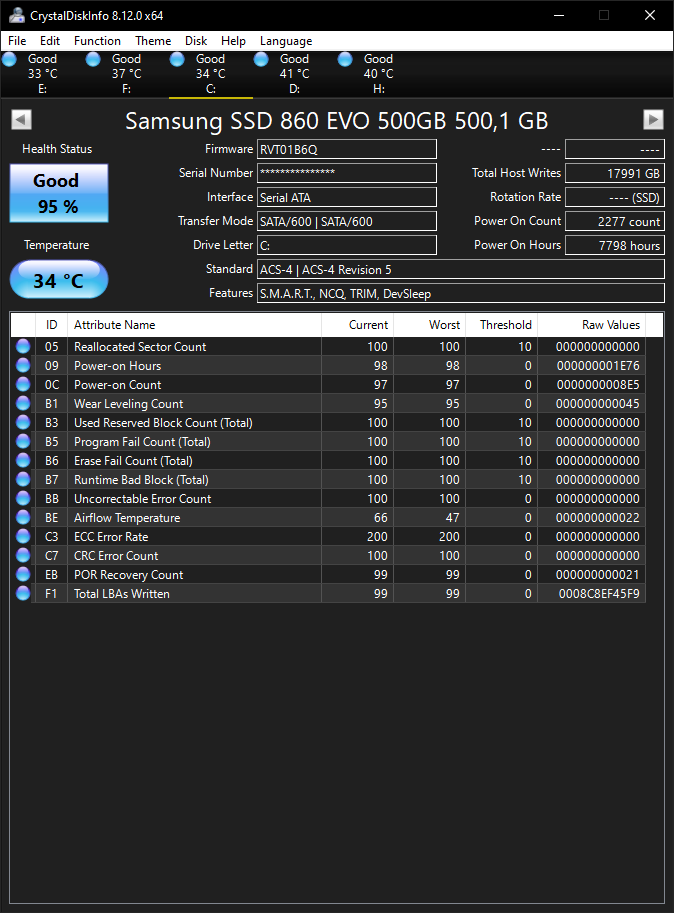Open the Function menu
This screenshot has width=674, height=913.
(x=97, y=41)
